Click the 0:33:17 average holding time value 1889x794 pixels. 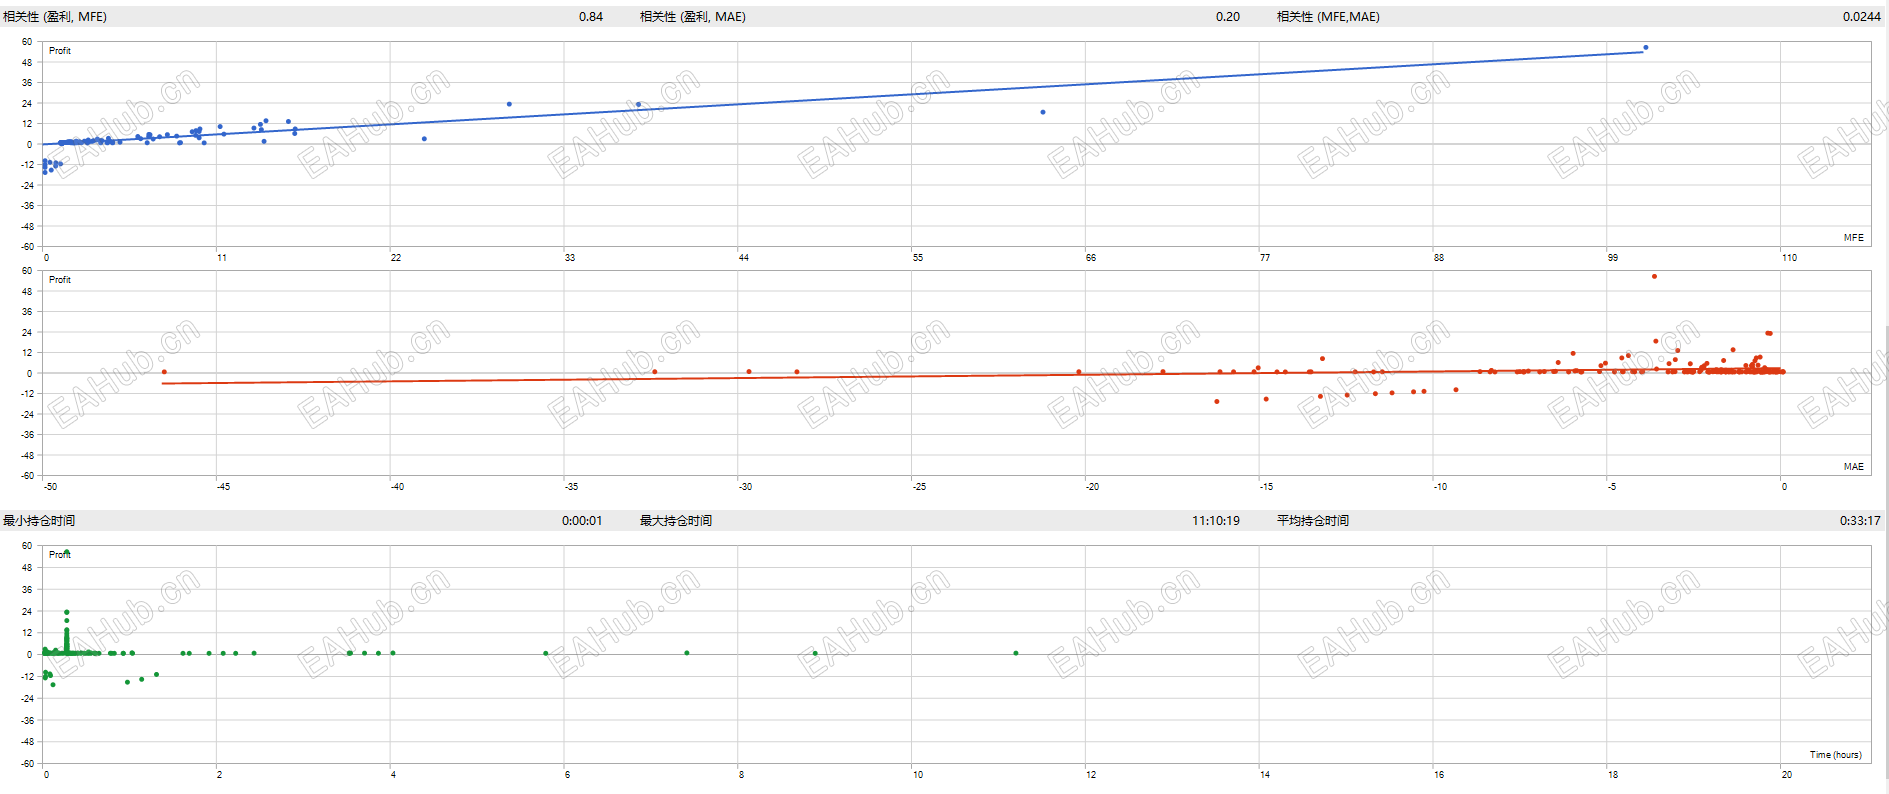[x=1860, y=521]
